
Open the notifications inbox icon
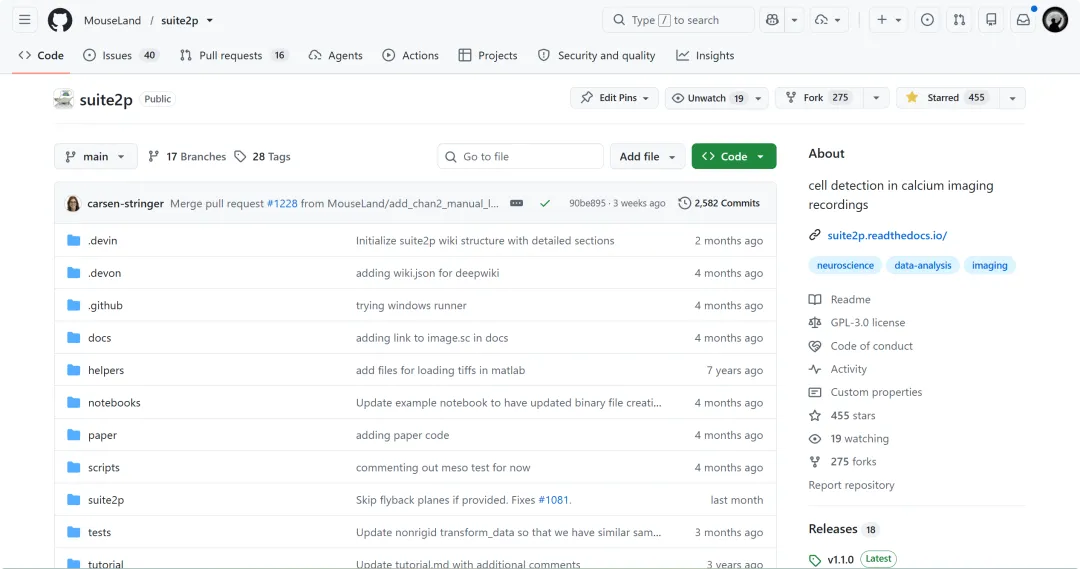pyautogui.click(x=1023, y=20)
